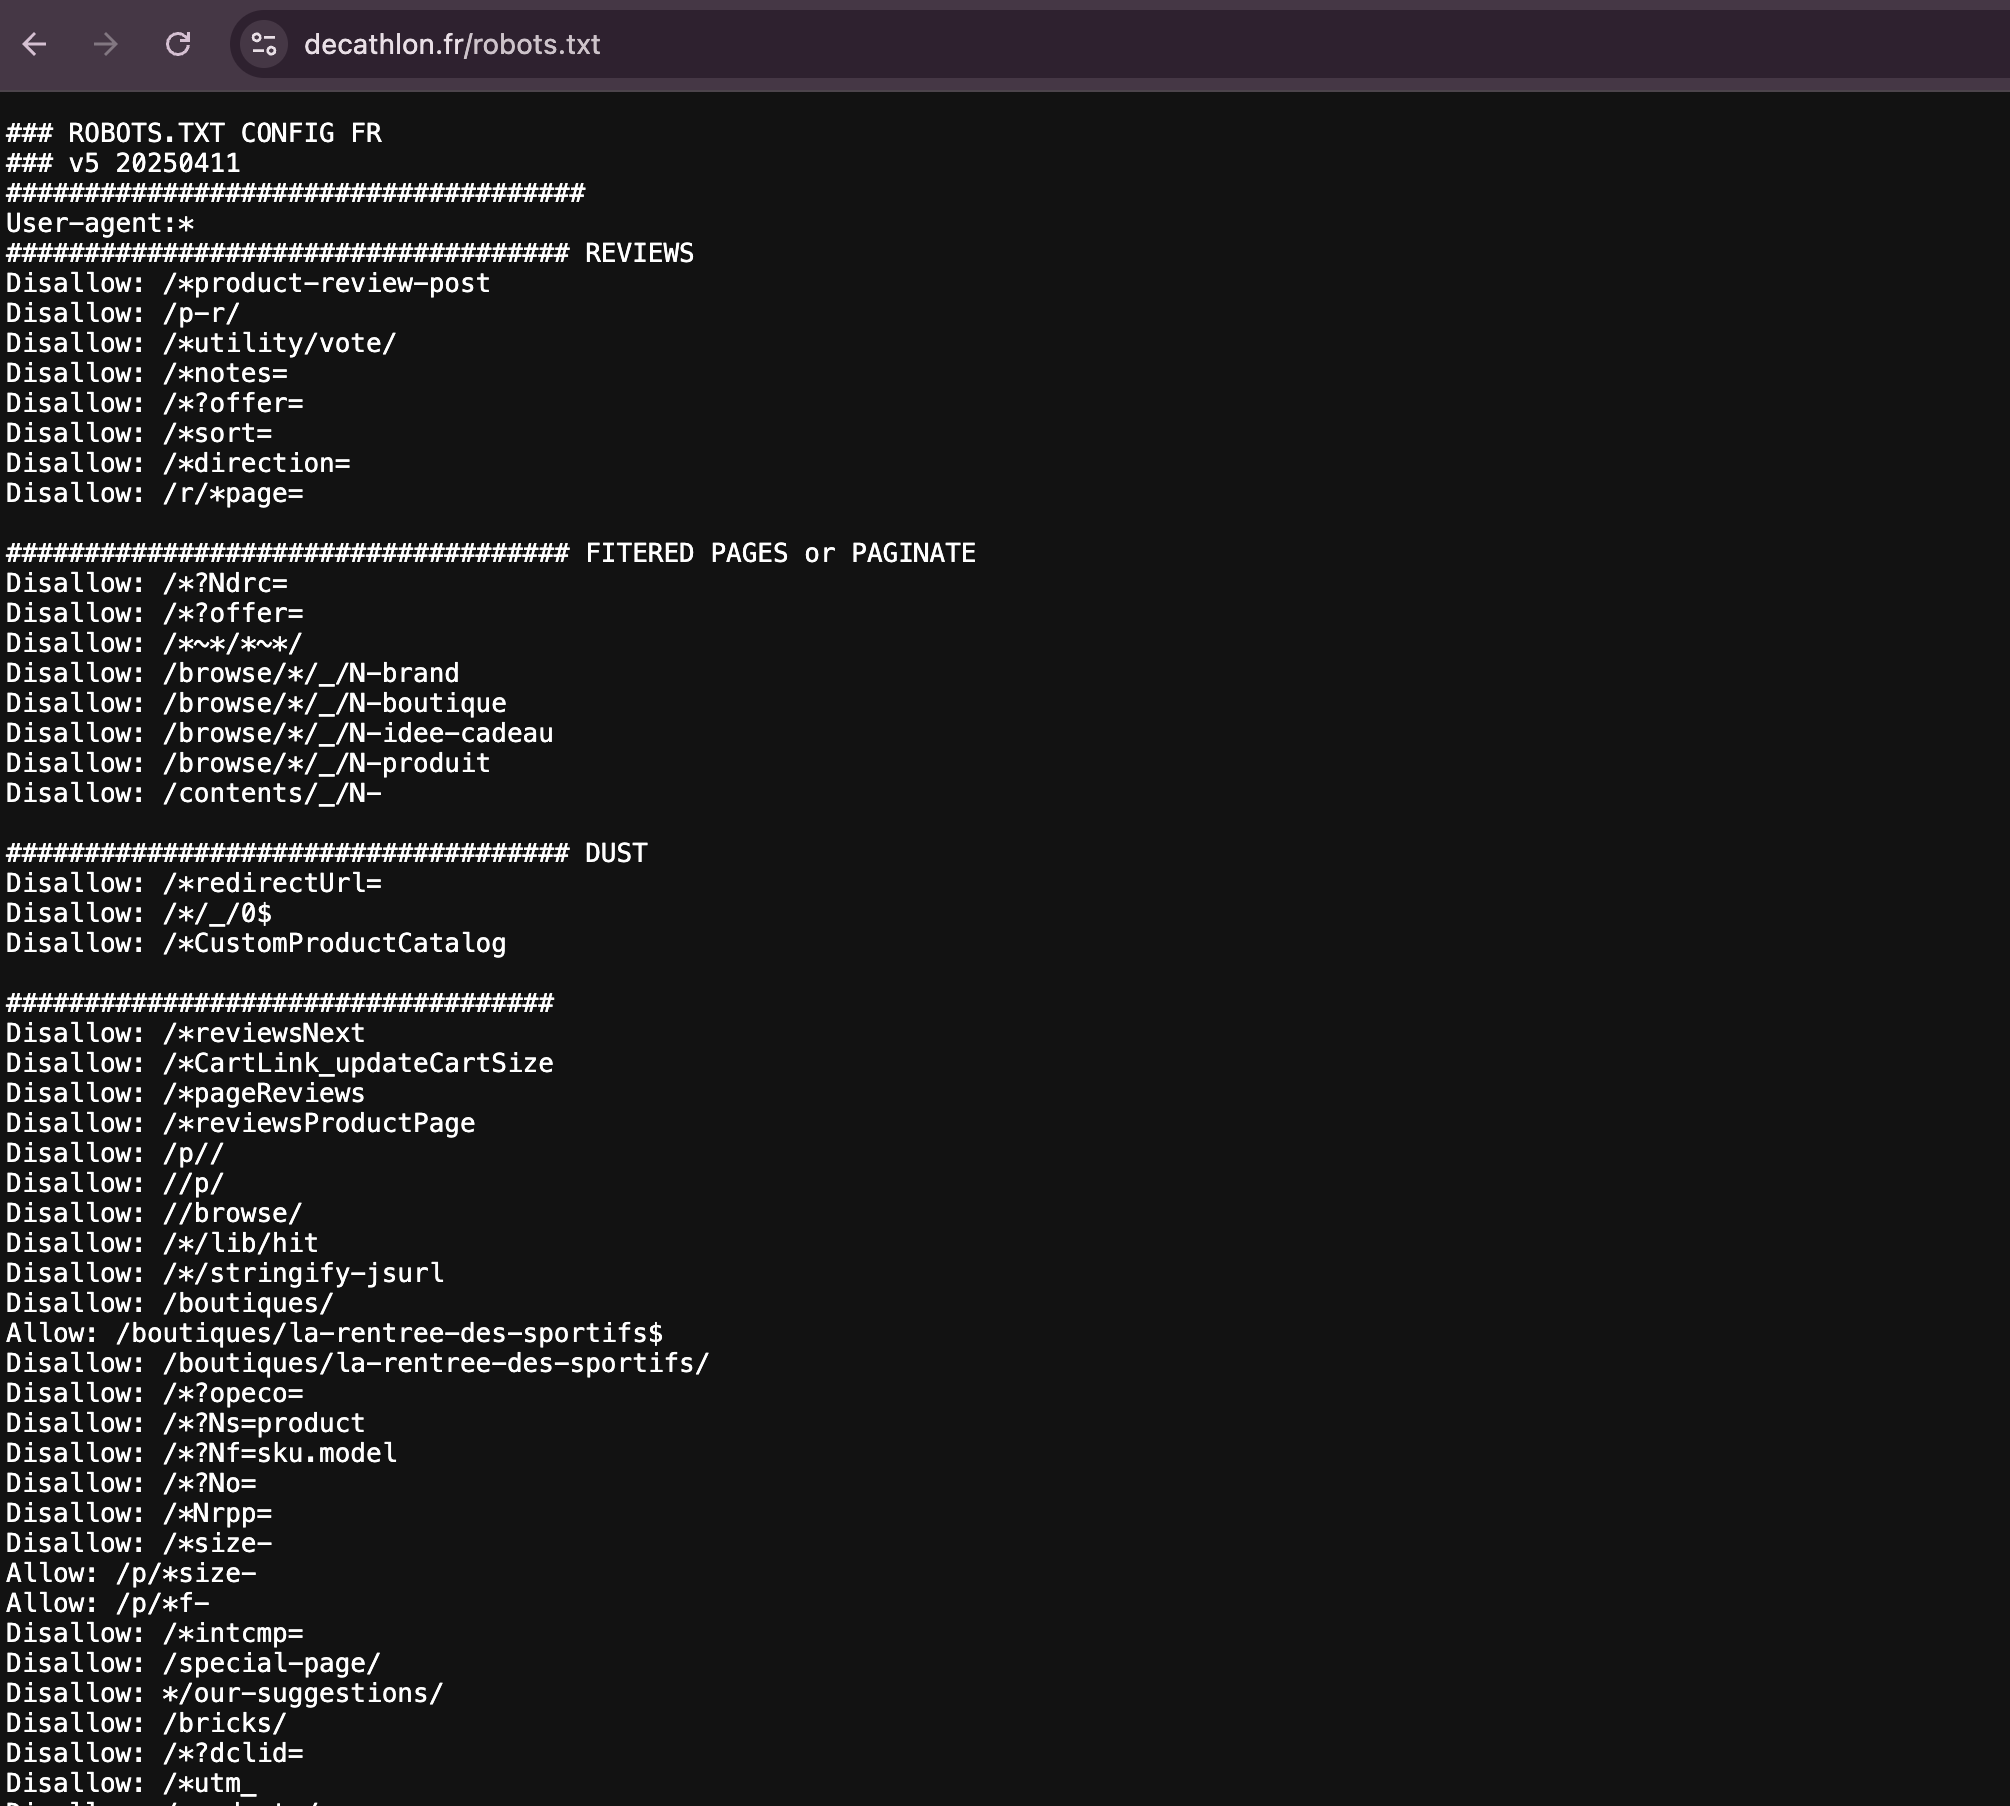
Task: Click "Disallow: /*utility/vote/"
Action: 201,343
